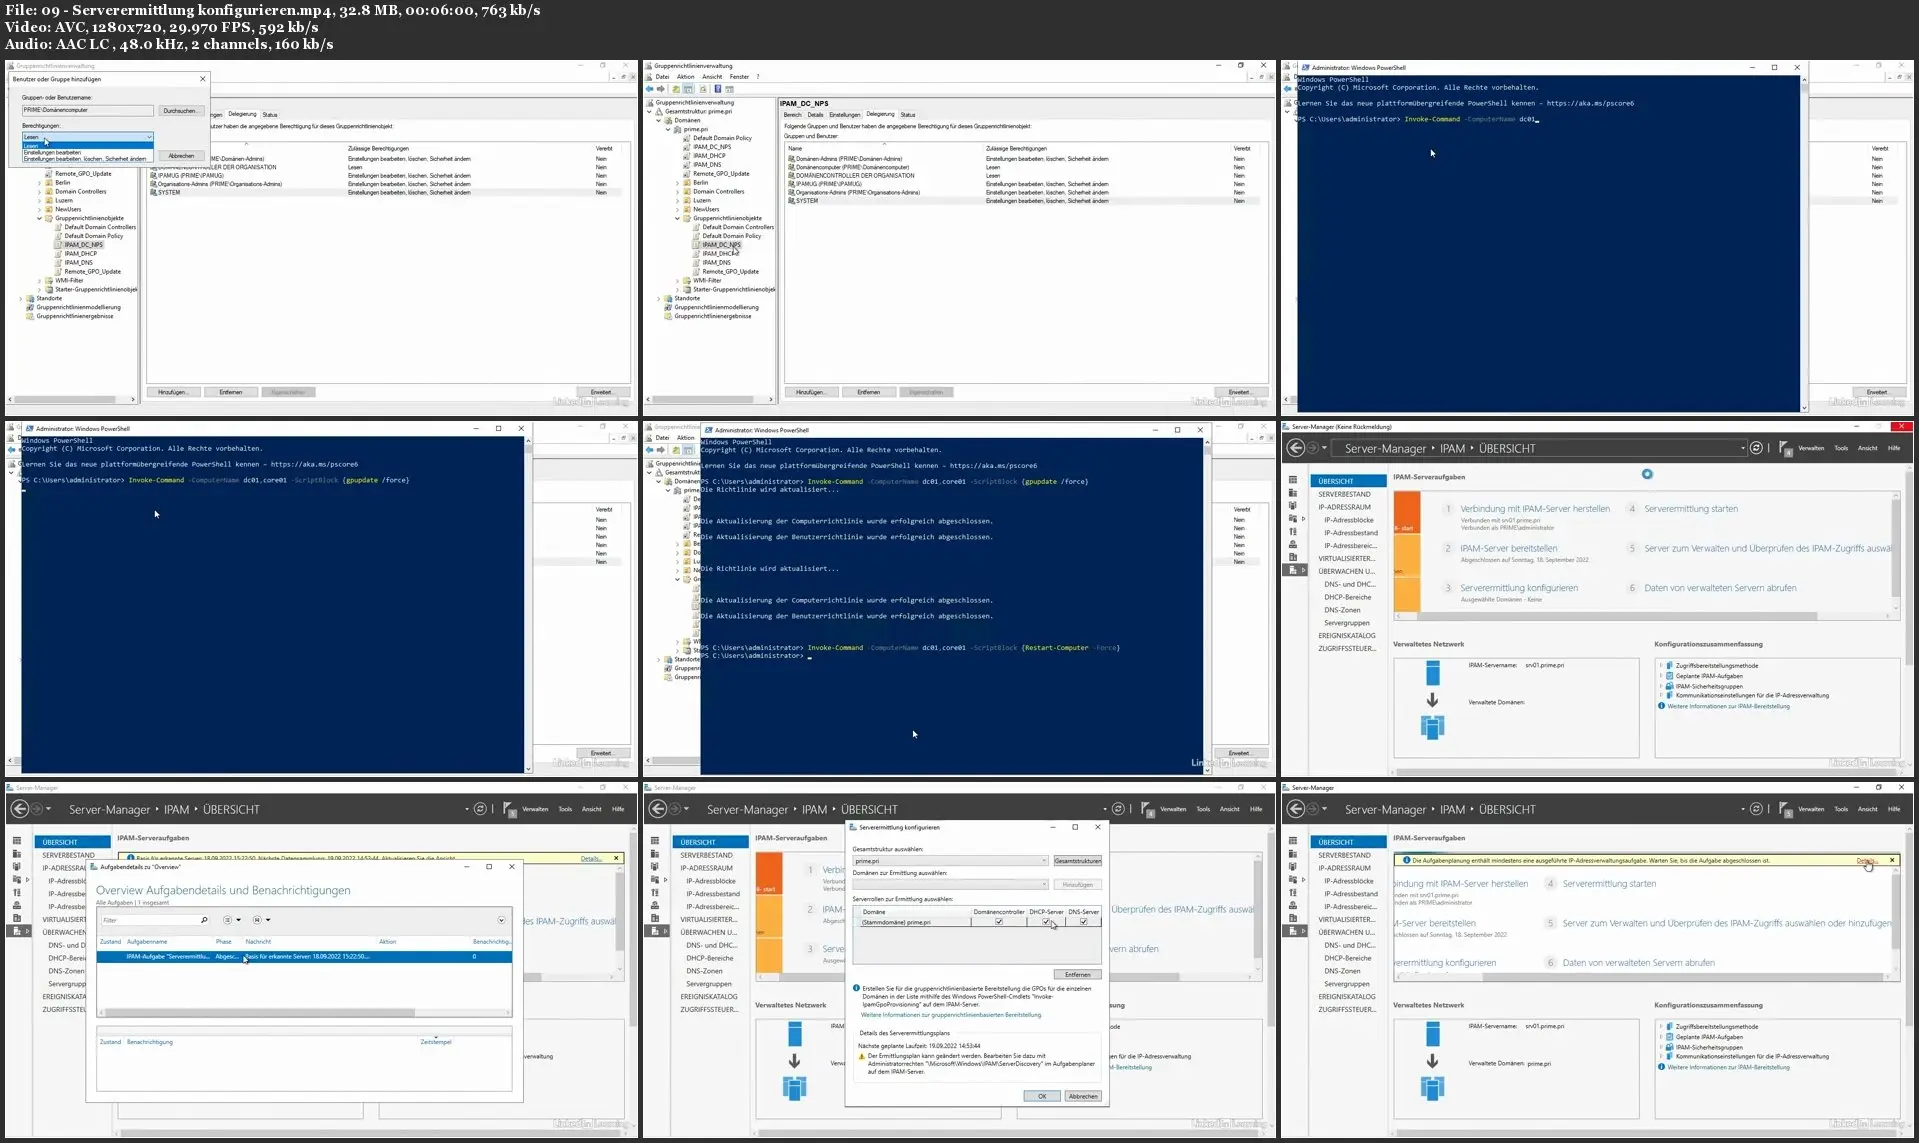Open Tools menu behind Serverermittlung konfigurieren dialog
Screen dimensions: 1919x1143
click(1203, 809)
